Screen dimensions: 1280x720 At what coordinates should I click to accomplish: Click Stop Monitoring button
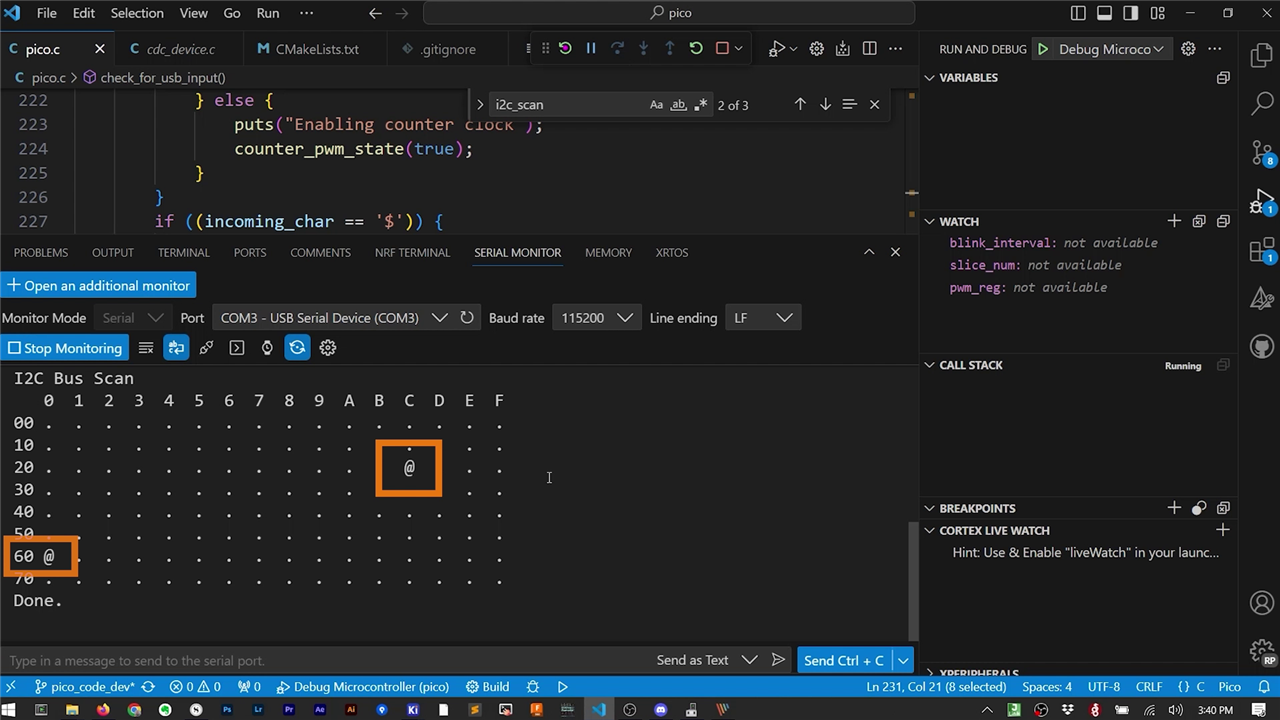pyautogui.click(x=65, y=348)
